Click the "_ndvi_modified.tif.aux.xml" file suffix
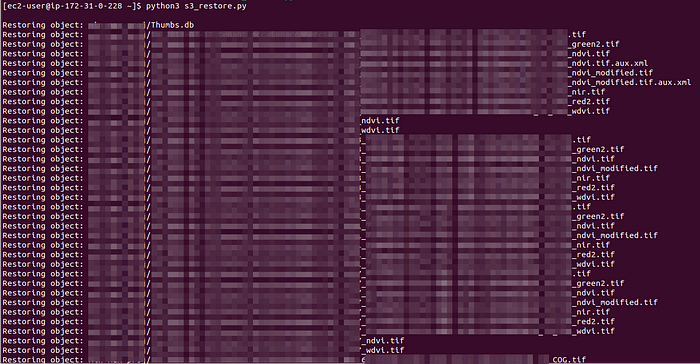Viewport: 700px width, 364px height. pos(629,83)
